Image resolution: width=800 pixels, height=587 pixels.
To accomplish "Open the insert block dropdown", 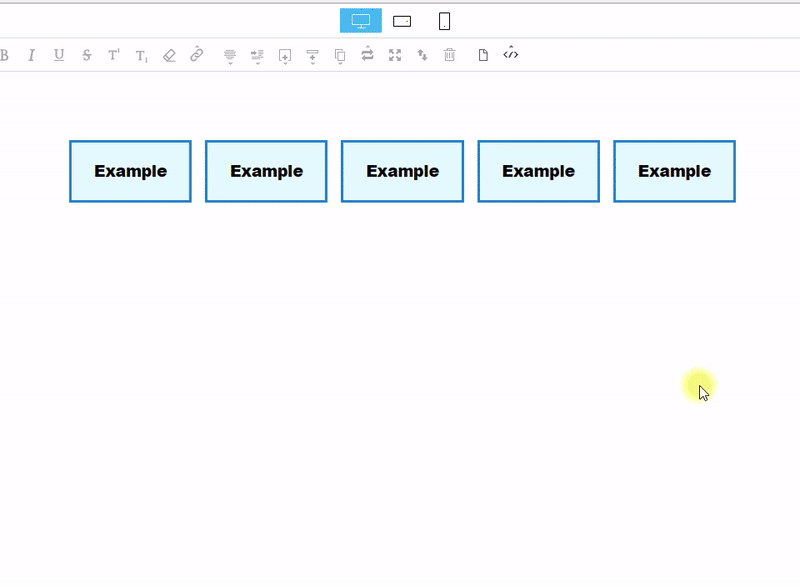I will pos(285,56).
